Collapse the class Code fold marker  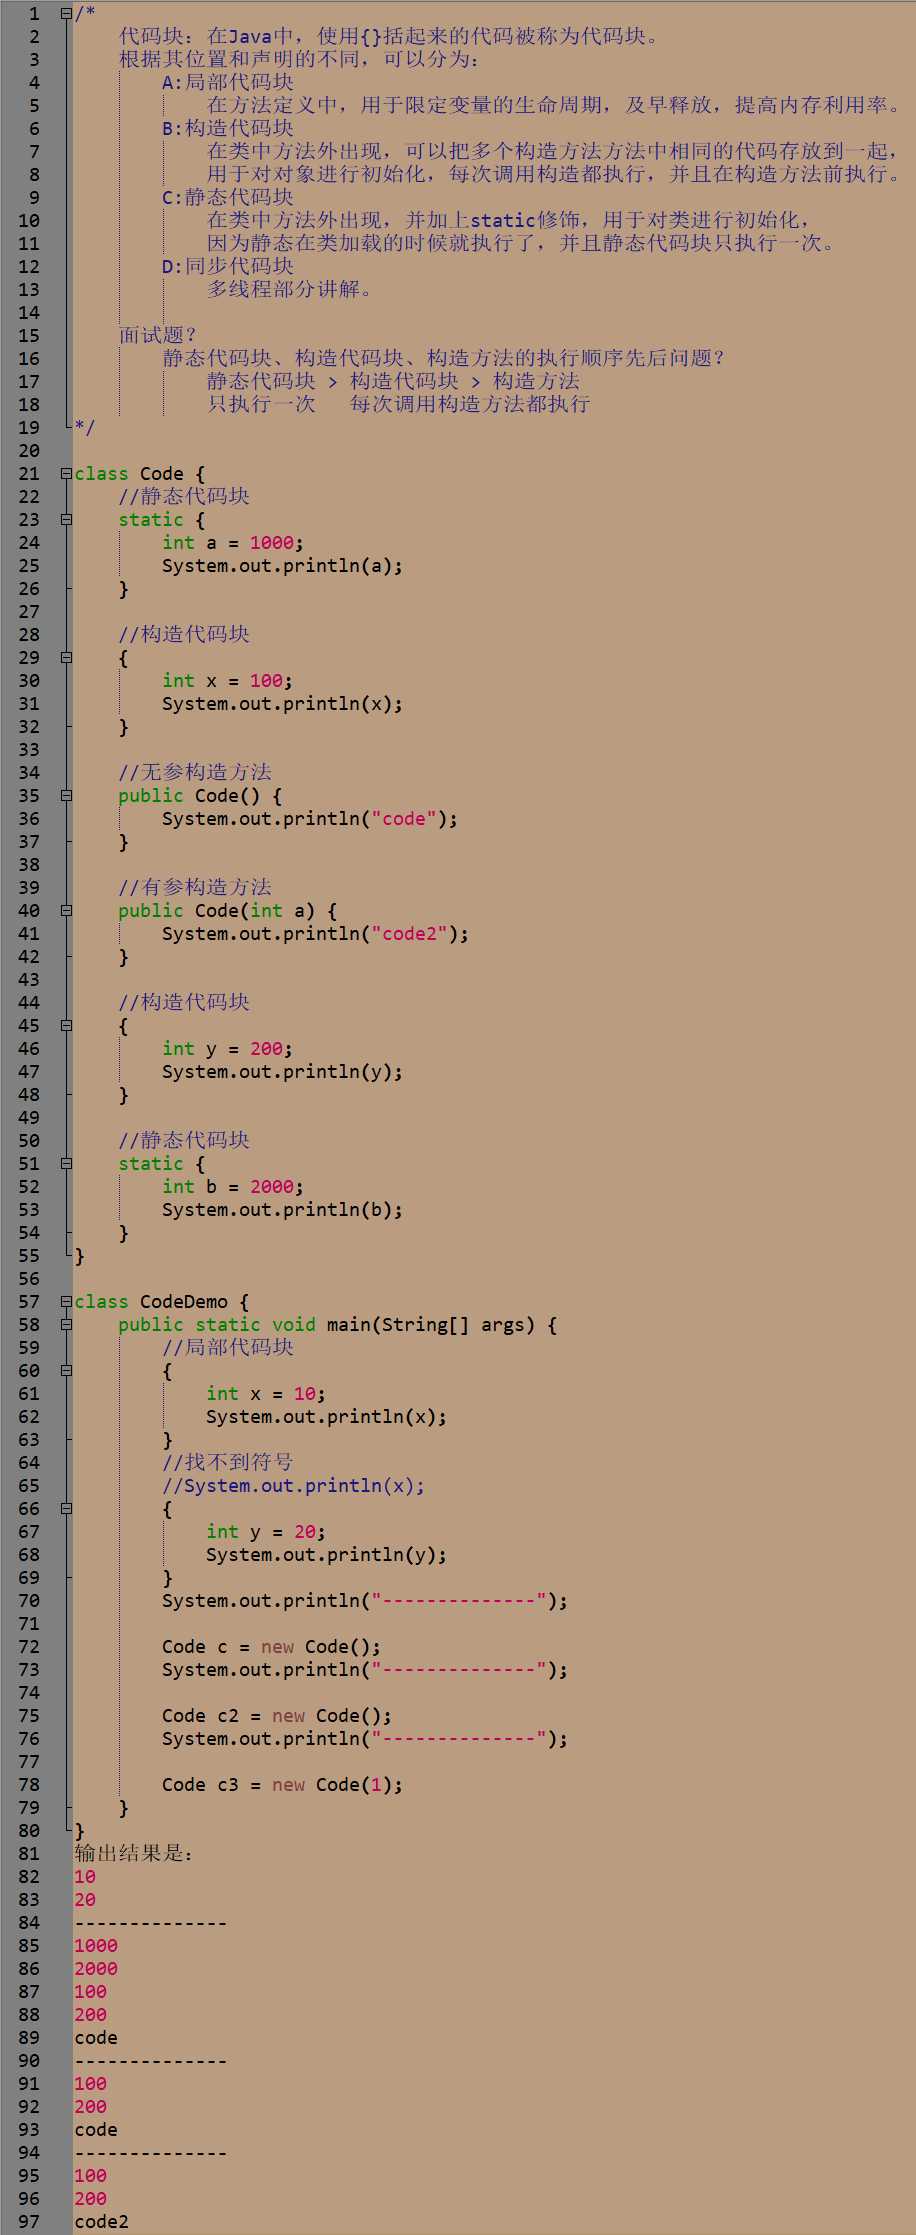(x=66, y=474)
